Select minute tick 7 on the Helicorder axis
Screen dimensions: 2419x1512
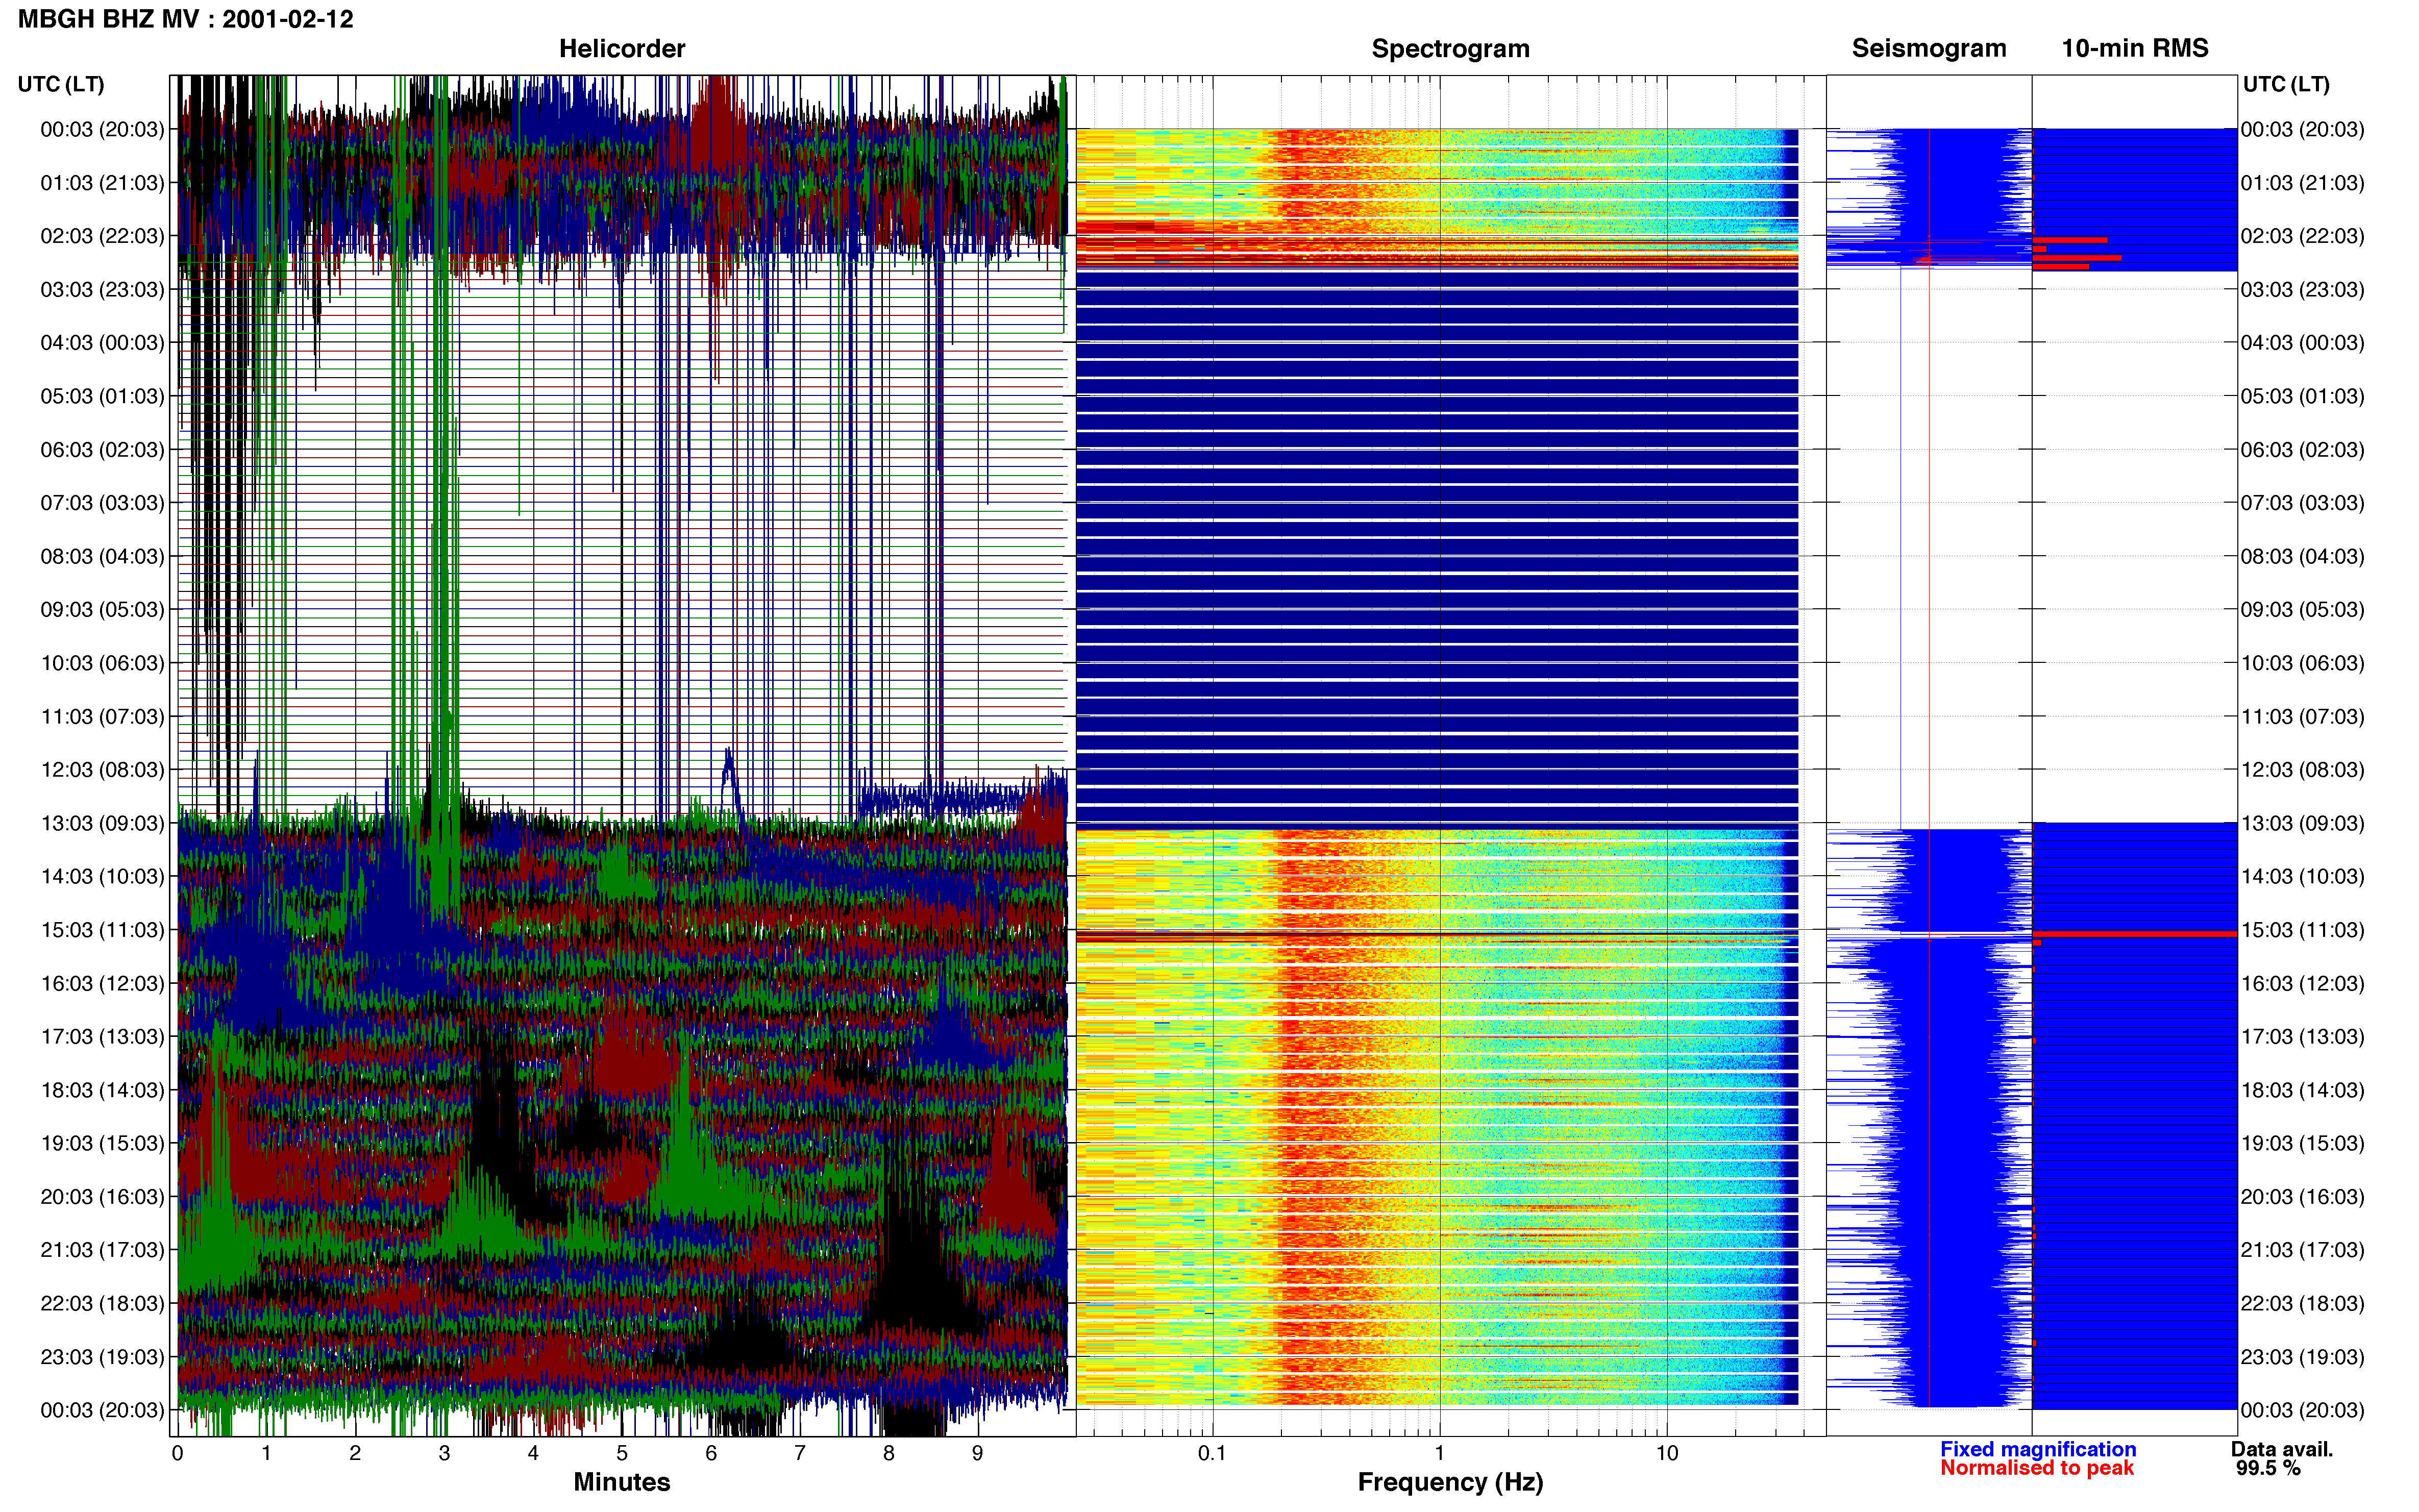coord(800,1454)
